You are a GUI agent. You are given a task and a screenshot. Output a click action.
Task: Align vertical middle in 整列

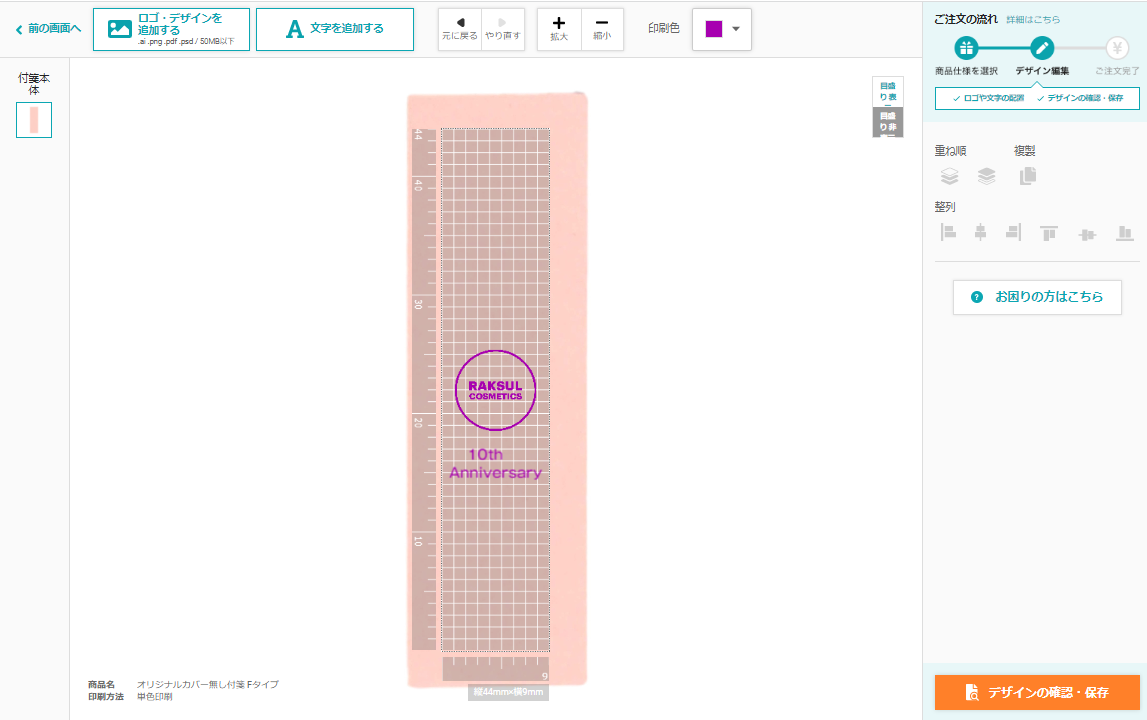point(1087,234)
